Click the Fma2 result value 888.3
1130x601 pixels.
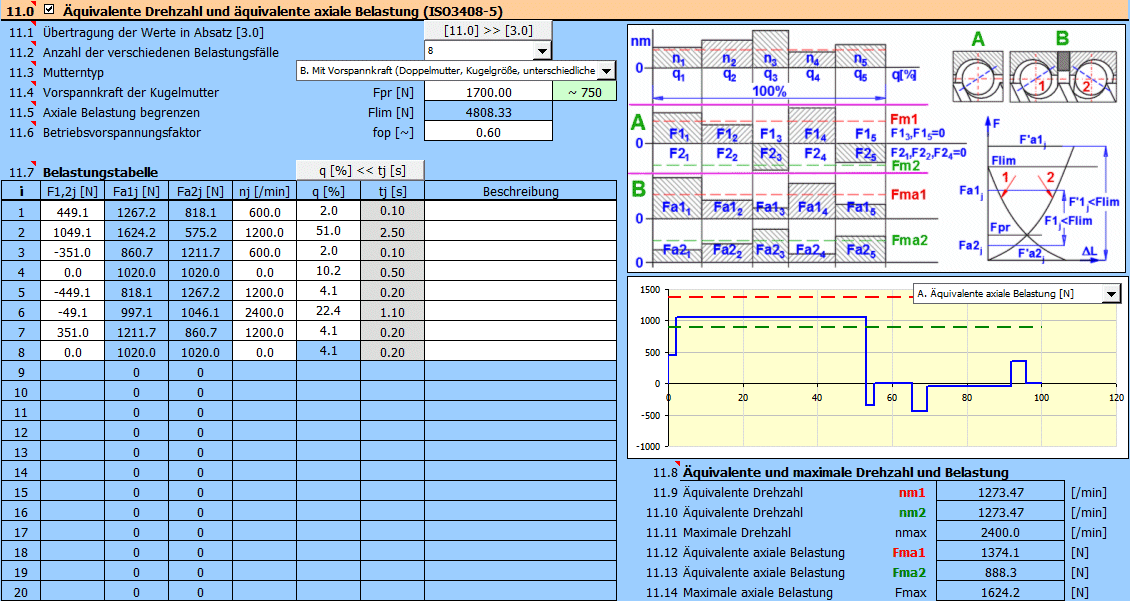point(1001,573)
